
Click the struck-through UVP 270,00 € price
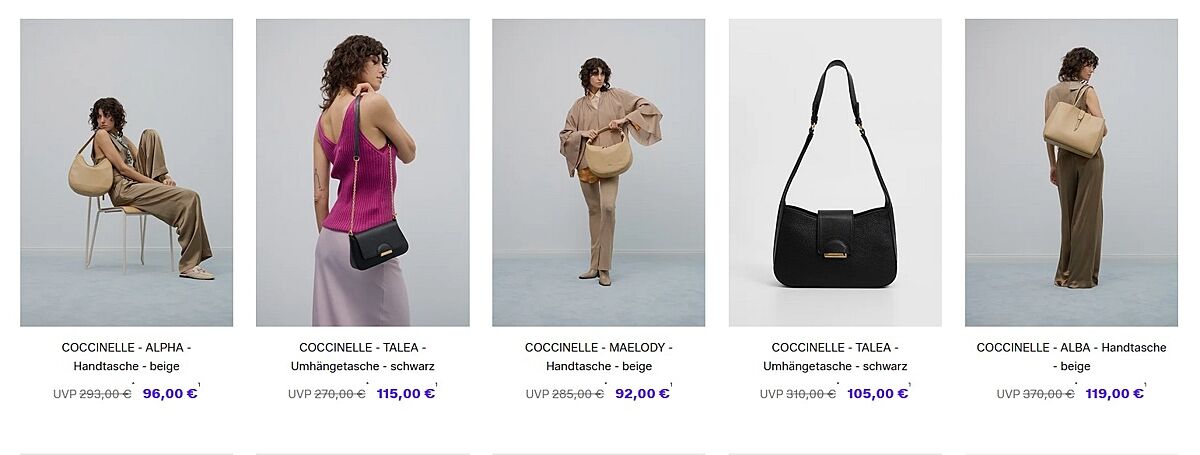click(x=327, y=394)
